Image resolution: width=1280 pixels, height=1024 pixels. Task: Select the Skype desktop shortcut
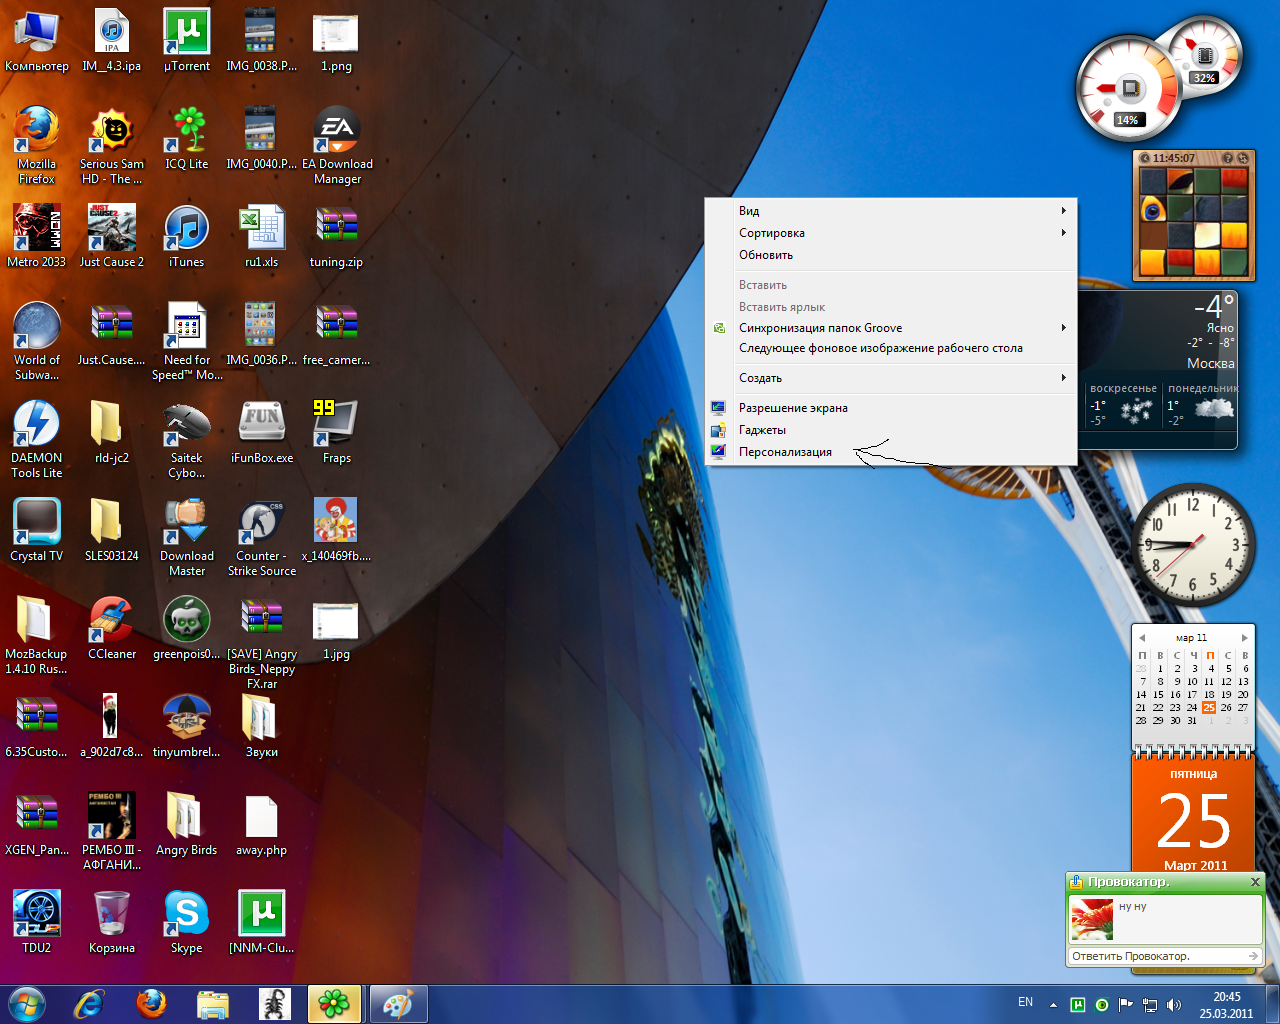187,922
